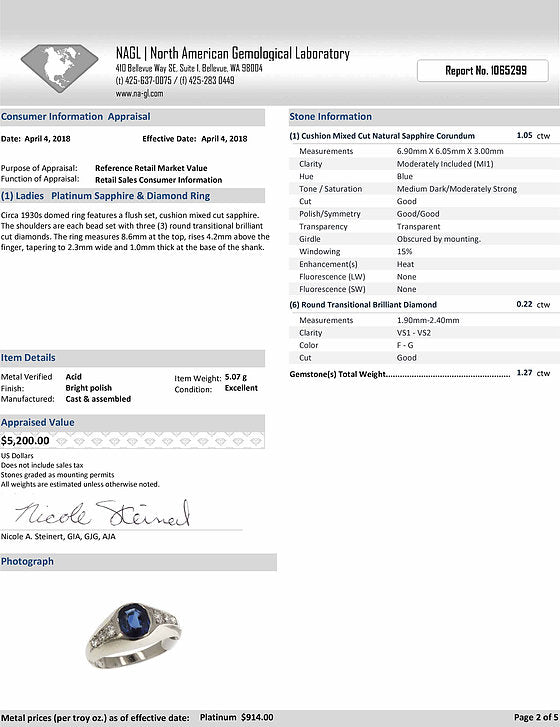The height and width of the screenshot is (727, 560).
Task: Select diamond clarity 'VS1 - VS2'
Action: click(x=414, y=332)
